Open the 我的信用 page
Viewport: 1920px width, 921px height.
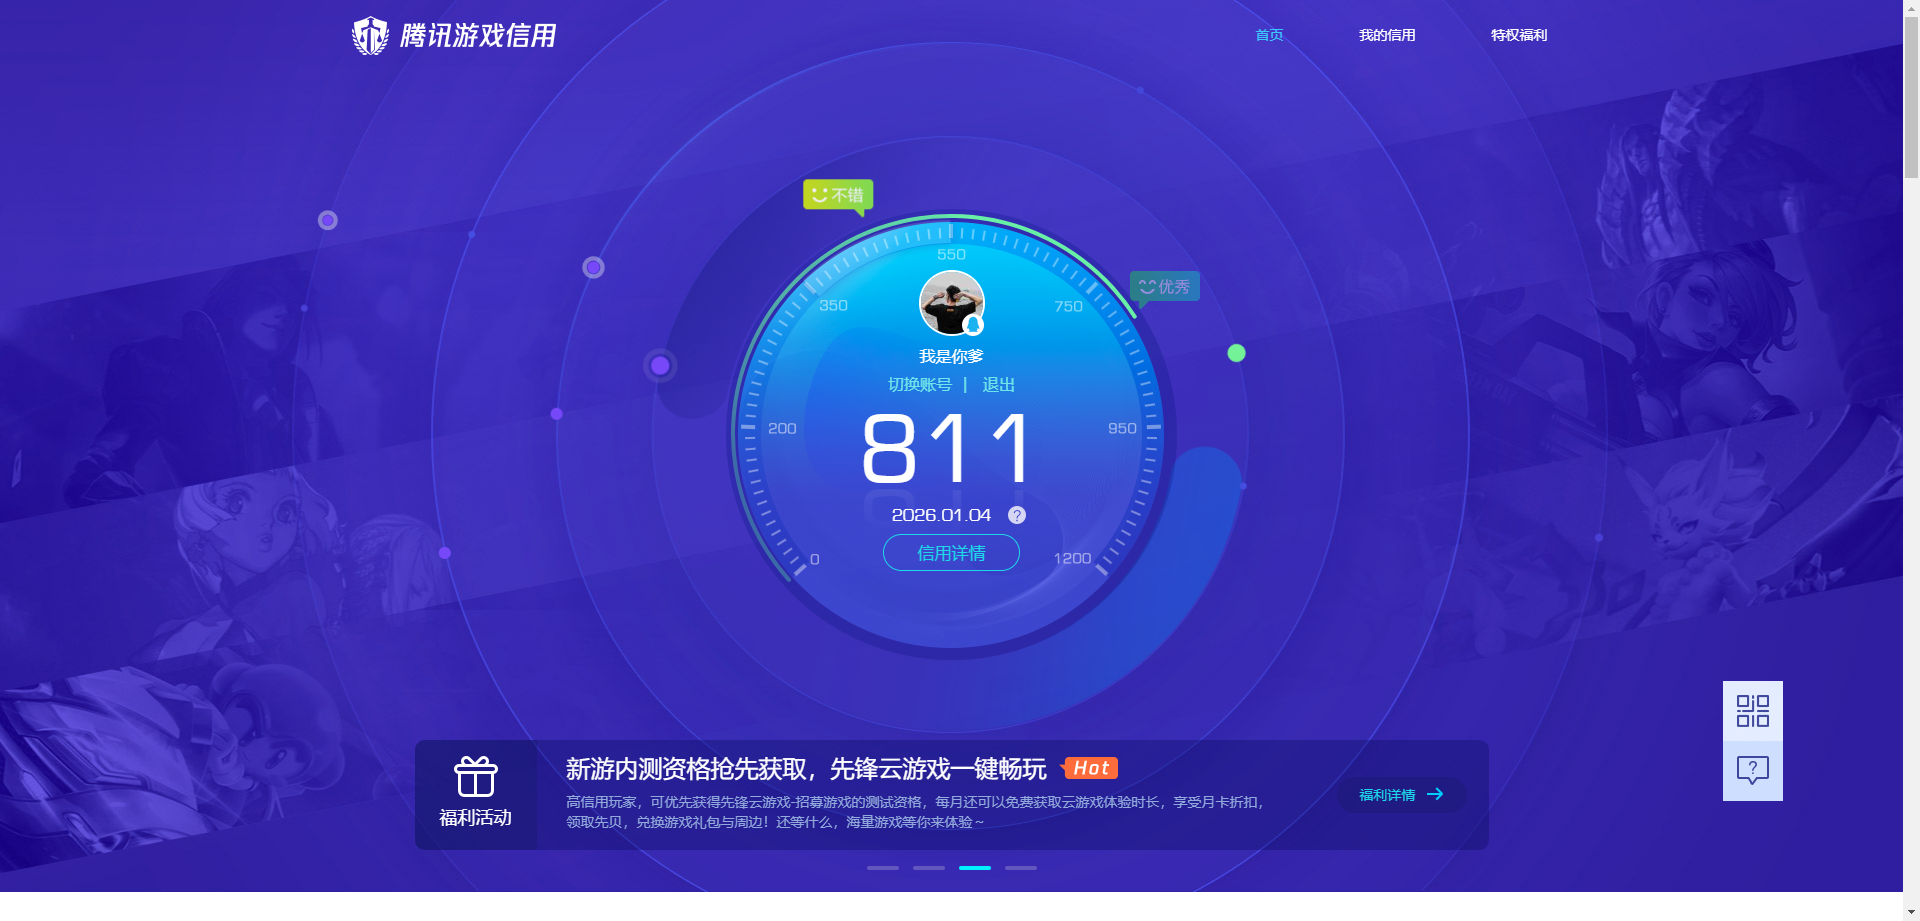[x=1387, y=35]
